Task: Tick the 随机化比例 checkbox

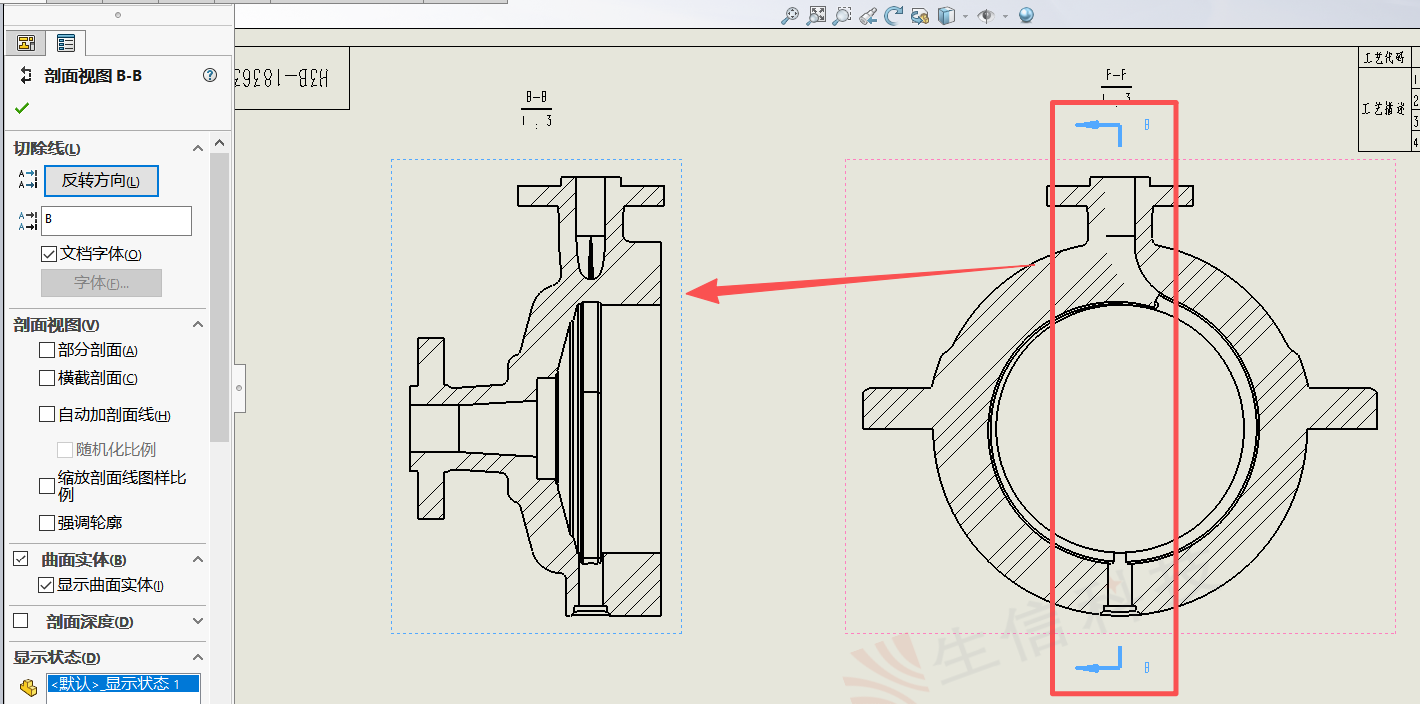Action: coord(65,450)
